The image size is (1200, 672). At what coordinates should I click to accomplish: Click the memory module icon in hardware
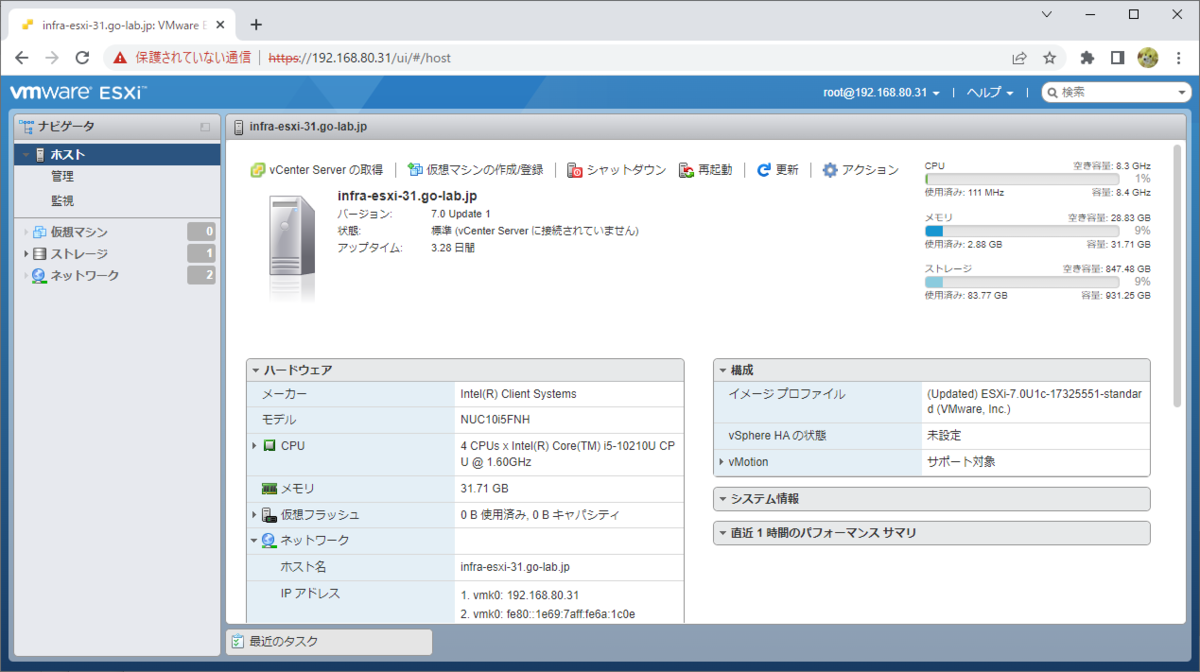pyautogui.click(x=269, y=489)
